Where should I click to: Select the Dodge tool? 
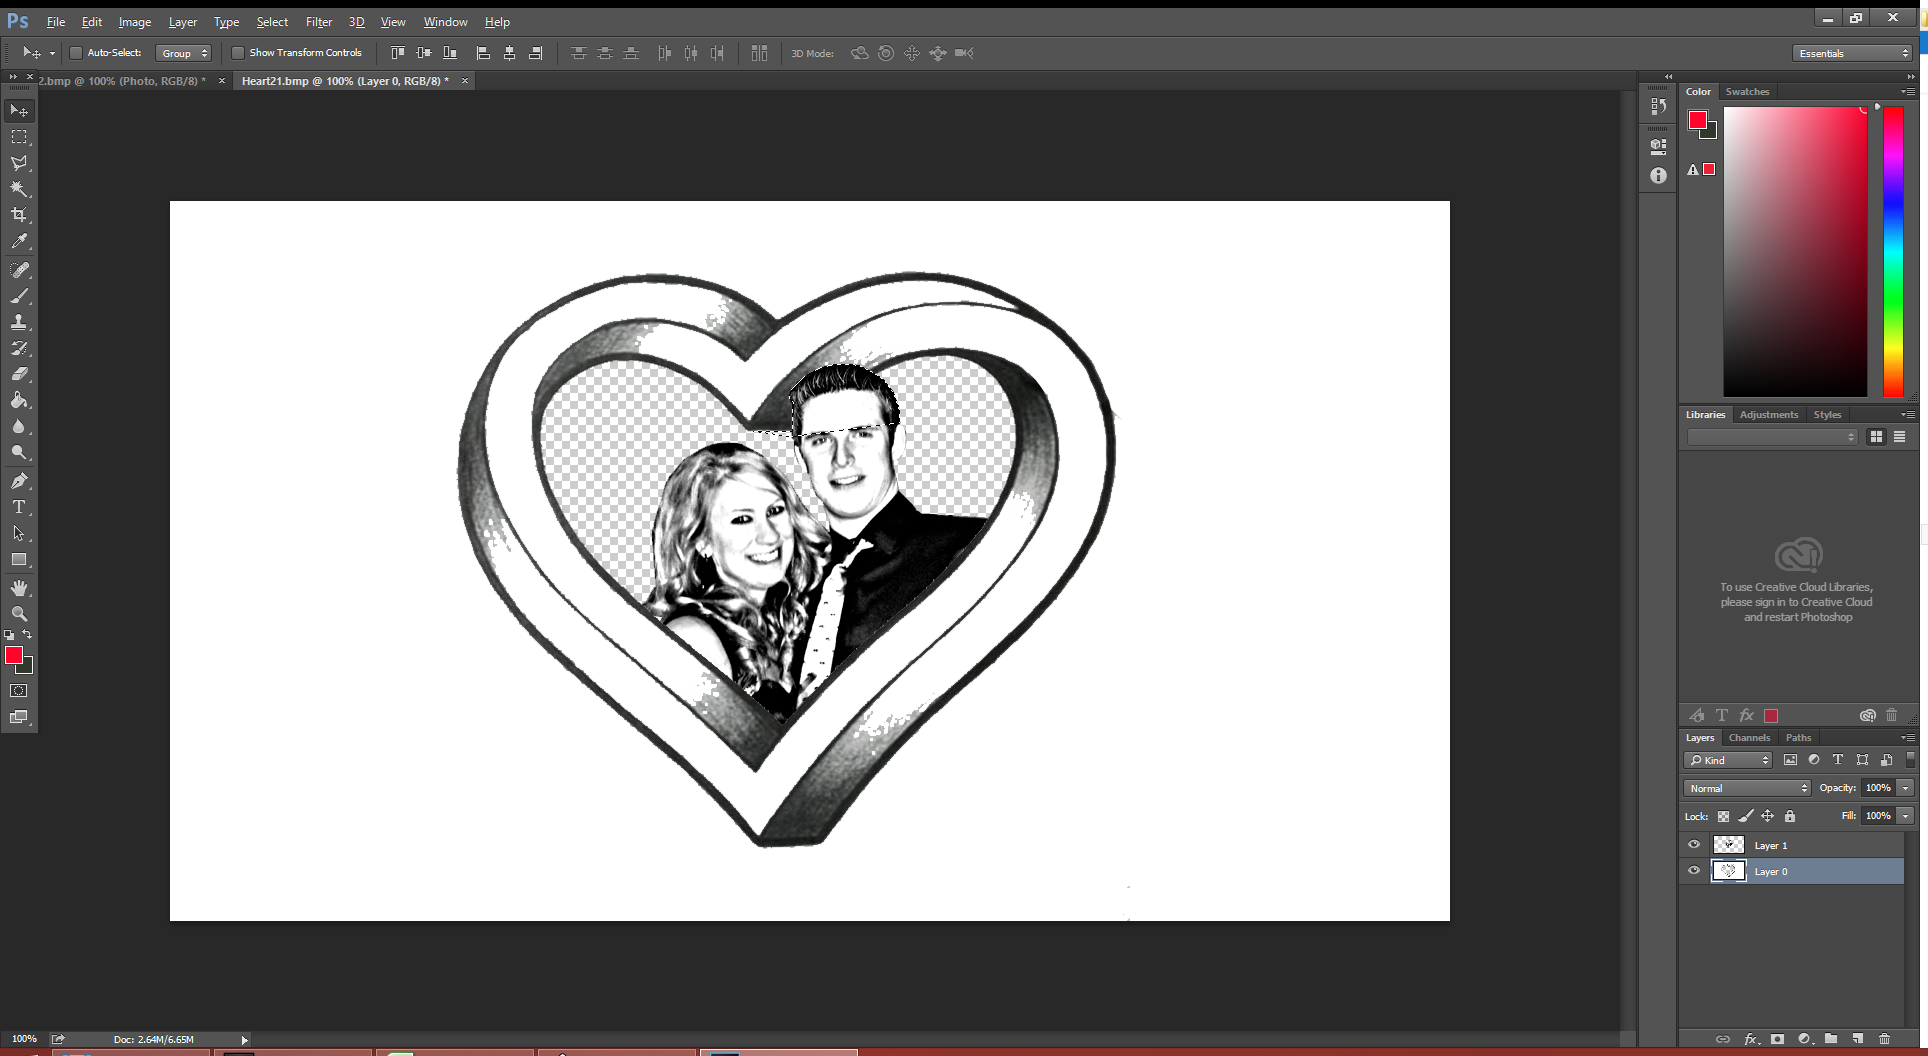19,452
